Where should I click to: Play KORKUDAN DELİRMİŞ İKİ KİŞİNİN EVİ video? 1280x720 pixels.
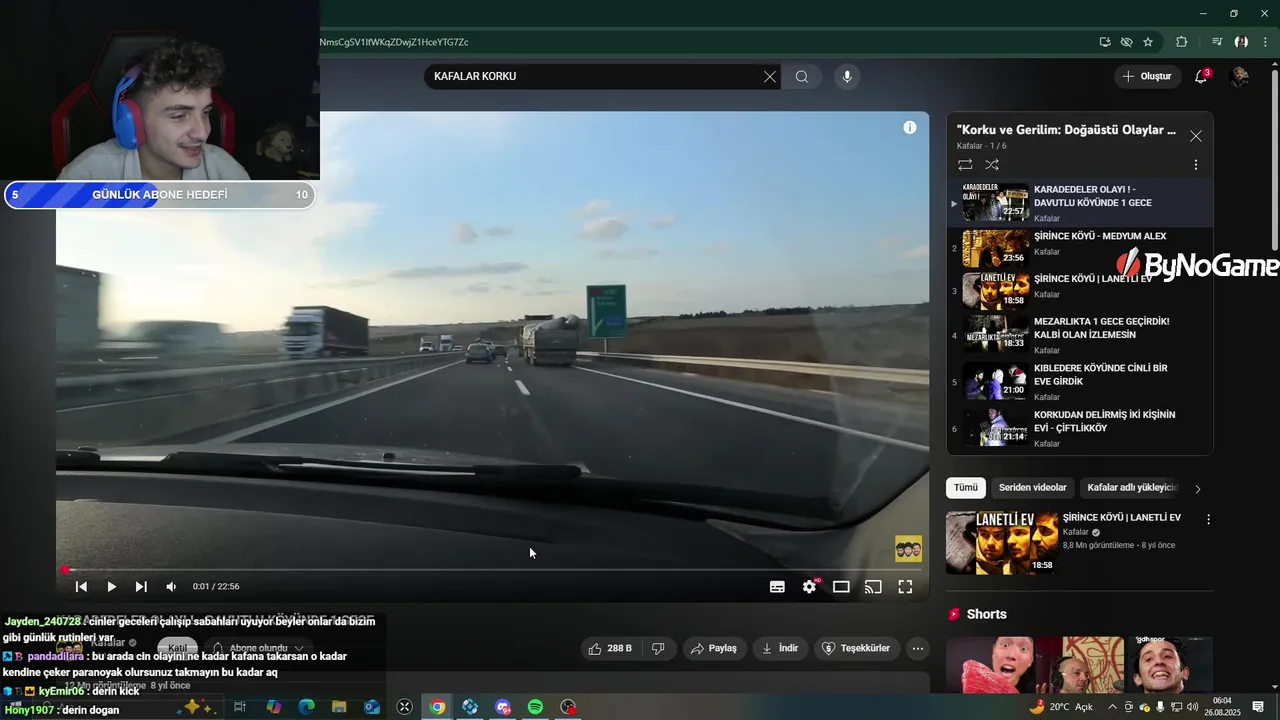(1080, 428)
